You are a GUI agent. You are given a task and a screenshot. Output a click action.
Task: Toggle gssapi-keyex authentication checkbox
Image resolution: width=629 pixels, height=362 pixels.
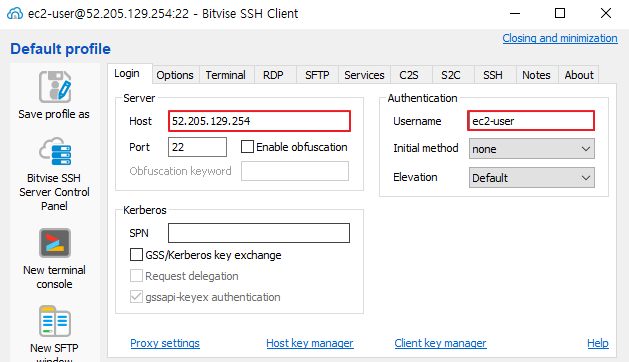tap(136, 297)
